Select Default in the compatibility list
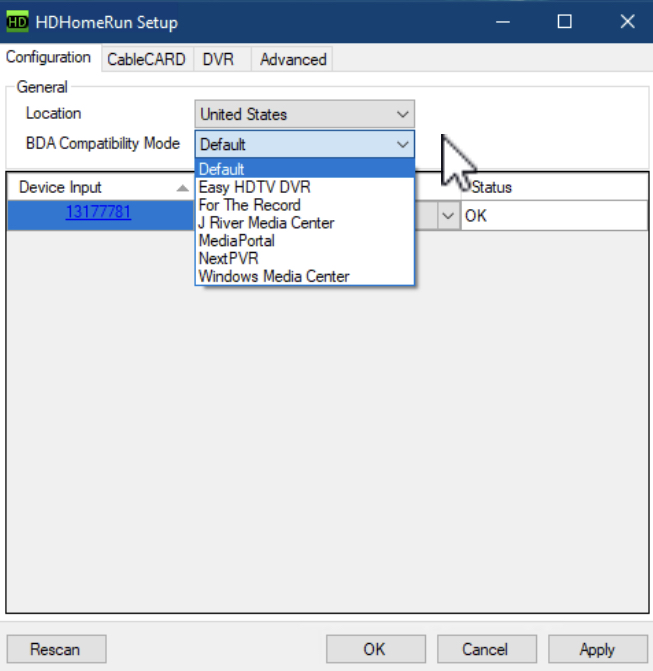653x671 pixels. click(304, 169)
